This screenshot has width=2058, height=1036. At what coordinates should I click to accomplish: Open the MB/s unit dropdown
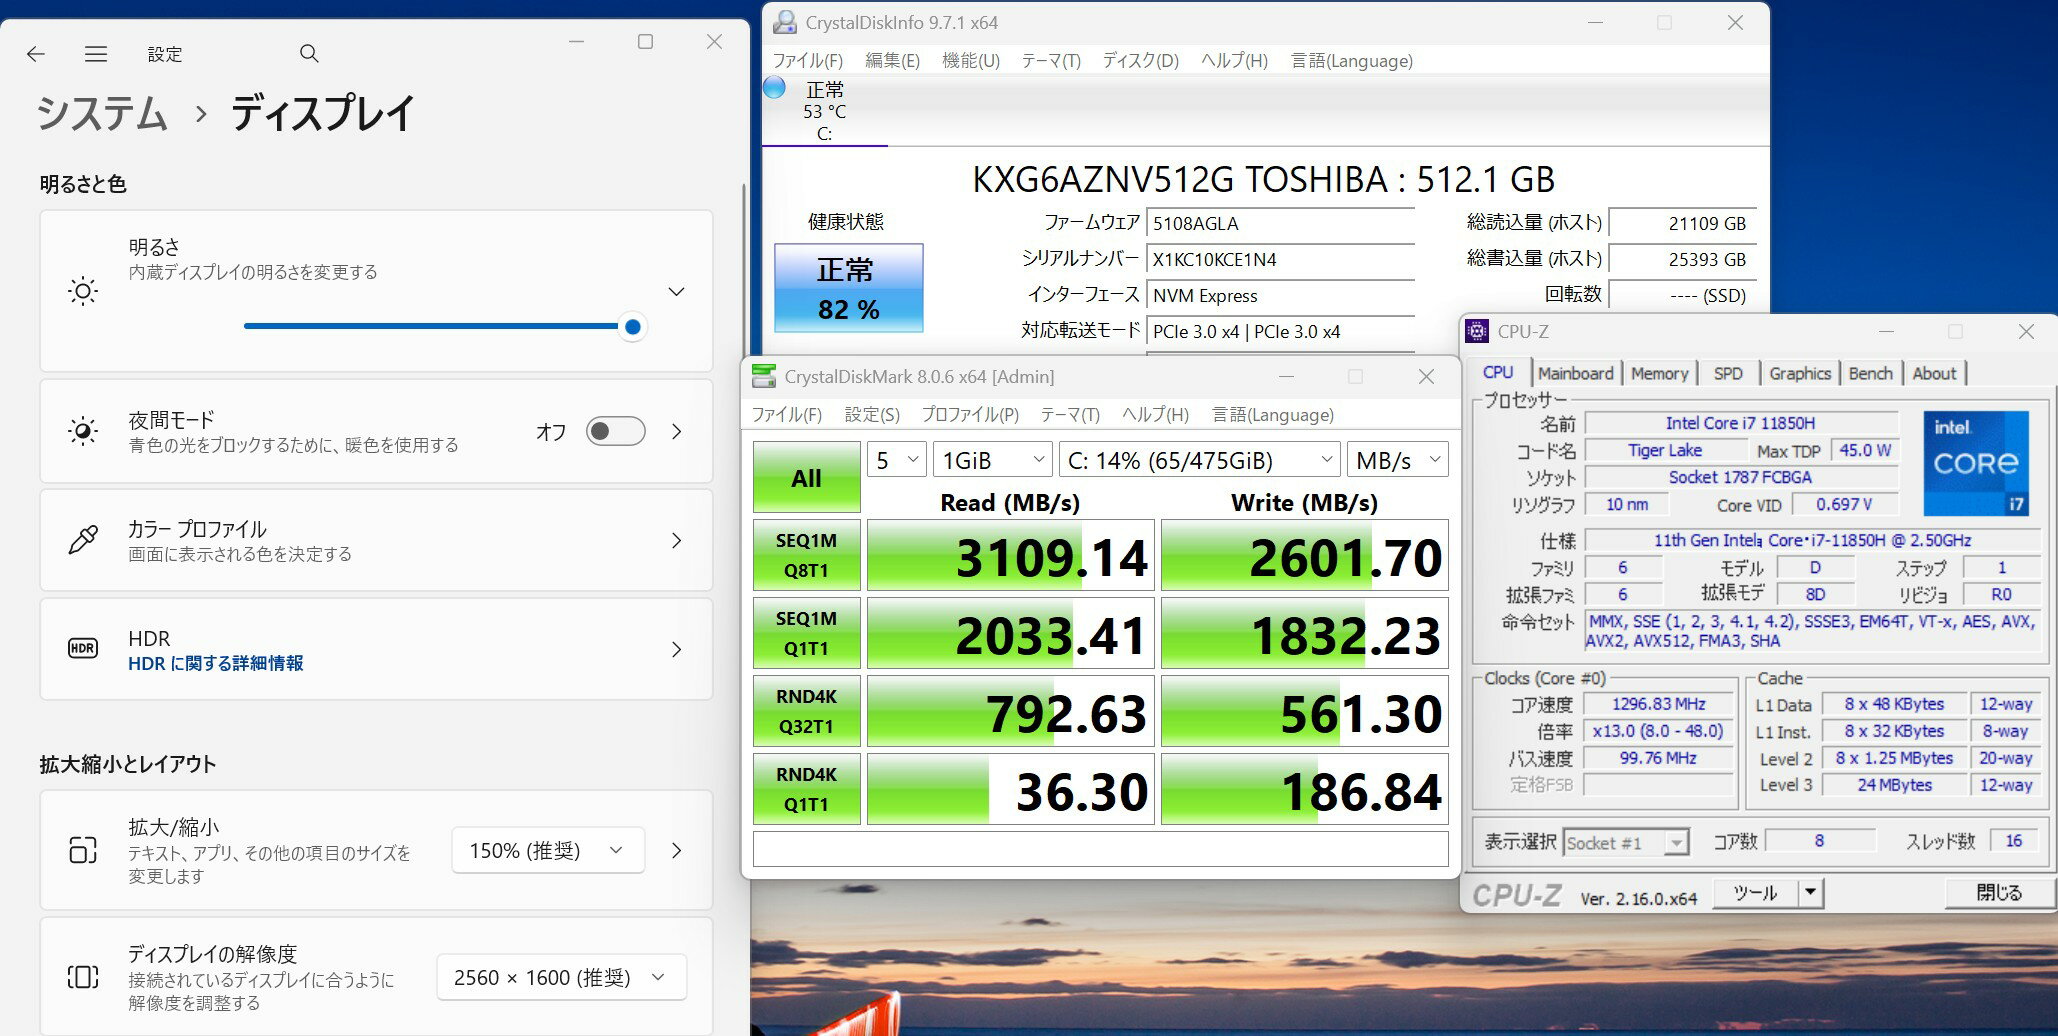coord(1397,460)
